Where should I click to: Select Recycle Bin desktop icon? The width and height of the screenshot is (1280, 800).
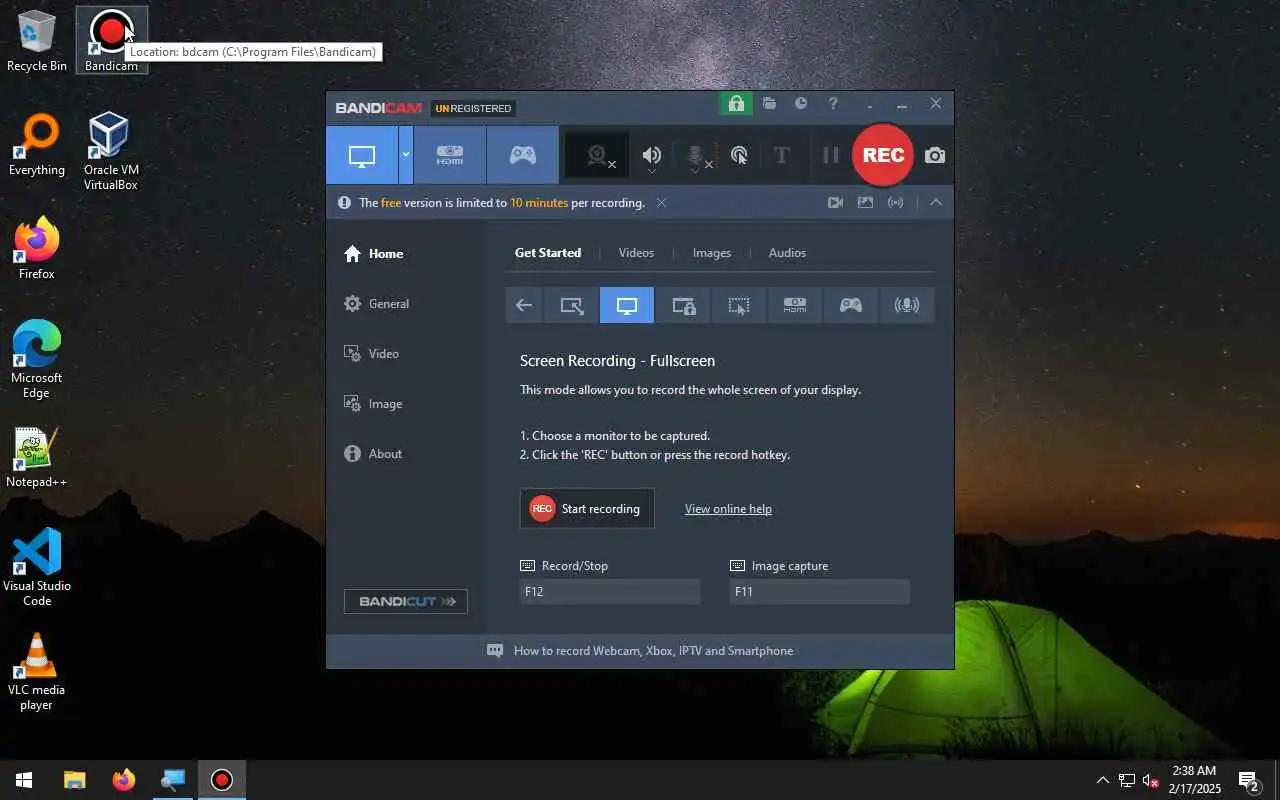point(37,40)
